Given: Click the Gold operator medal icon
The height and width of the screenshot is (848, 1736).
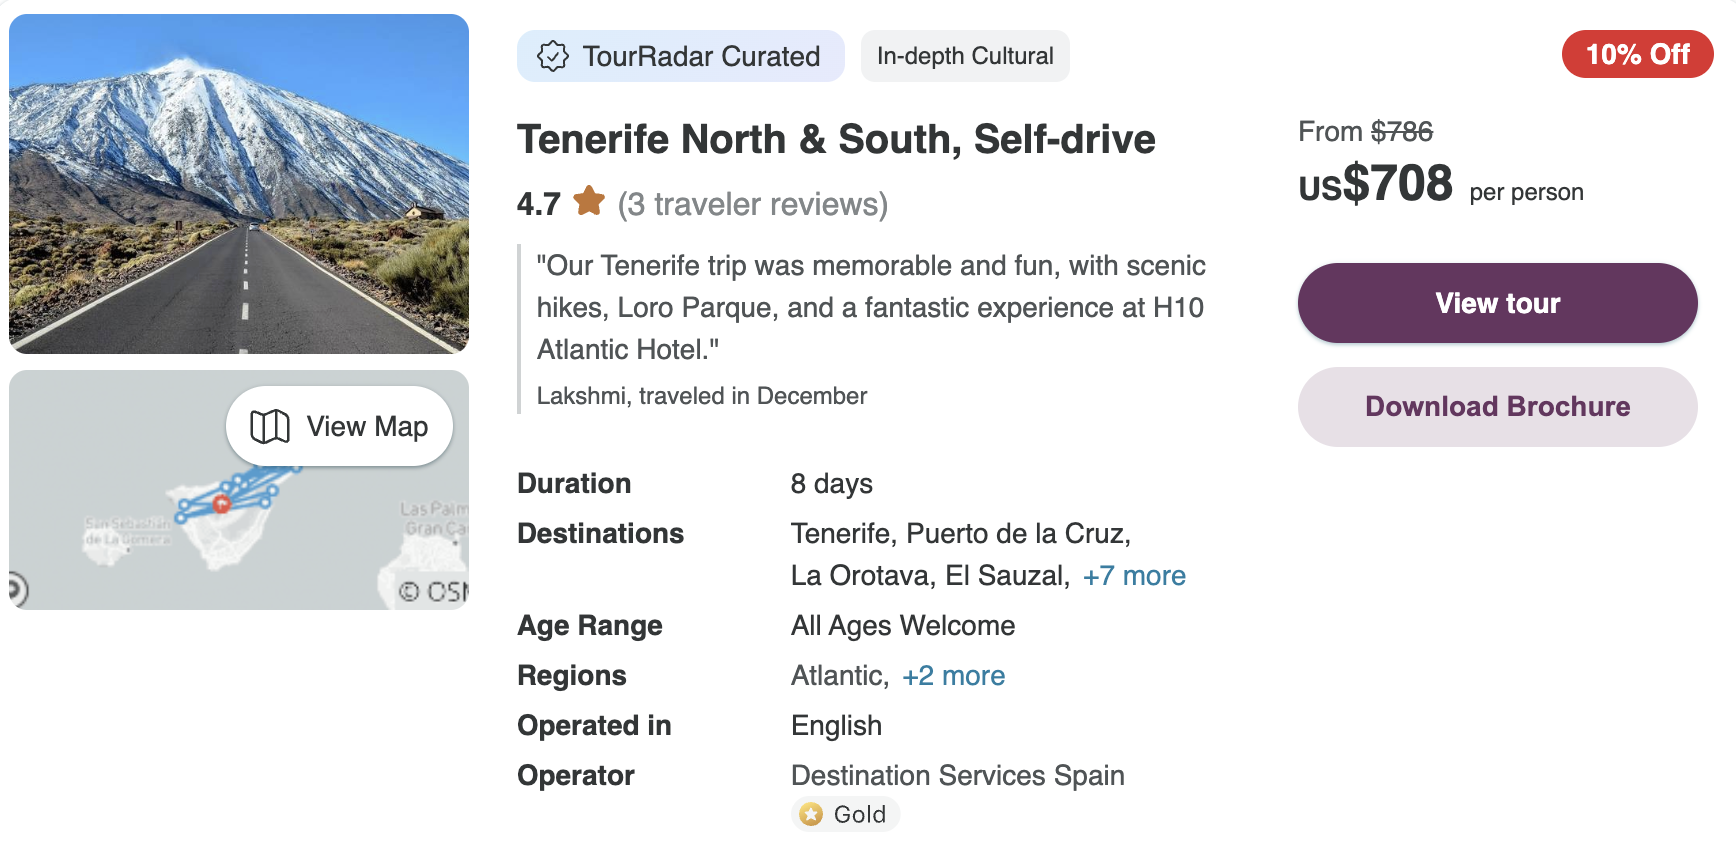Looking at the screenshot, I should coord(811,815).
